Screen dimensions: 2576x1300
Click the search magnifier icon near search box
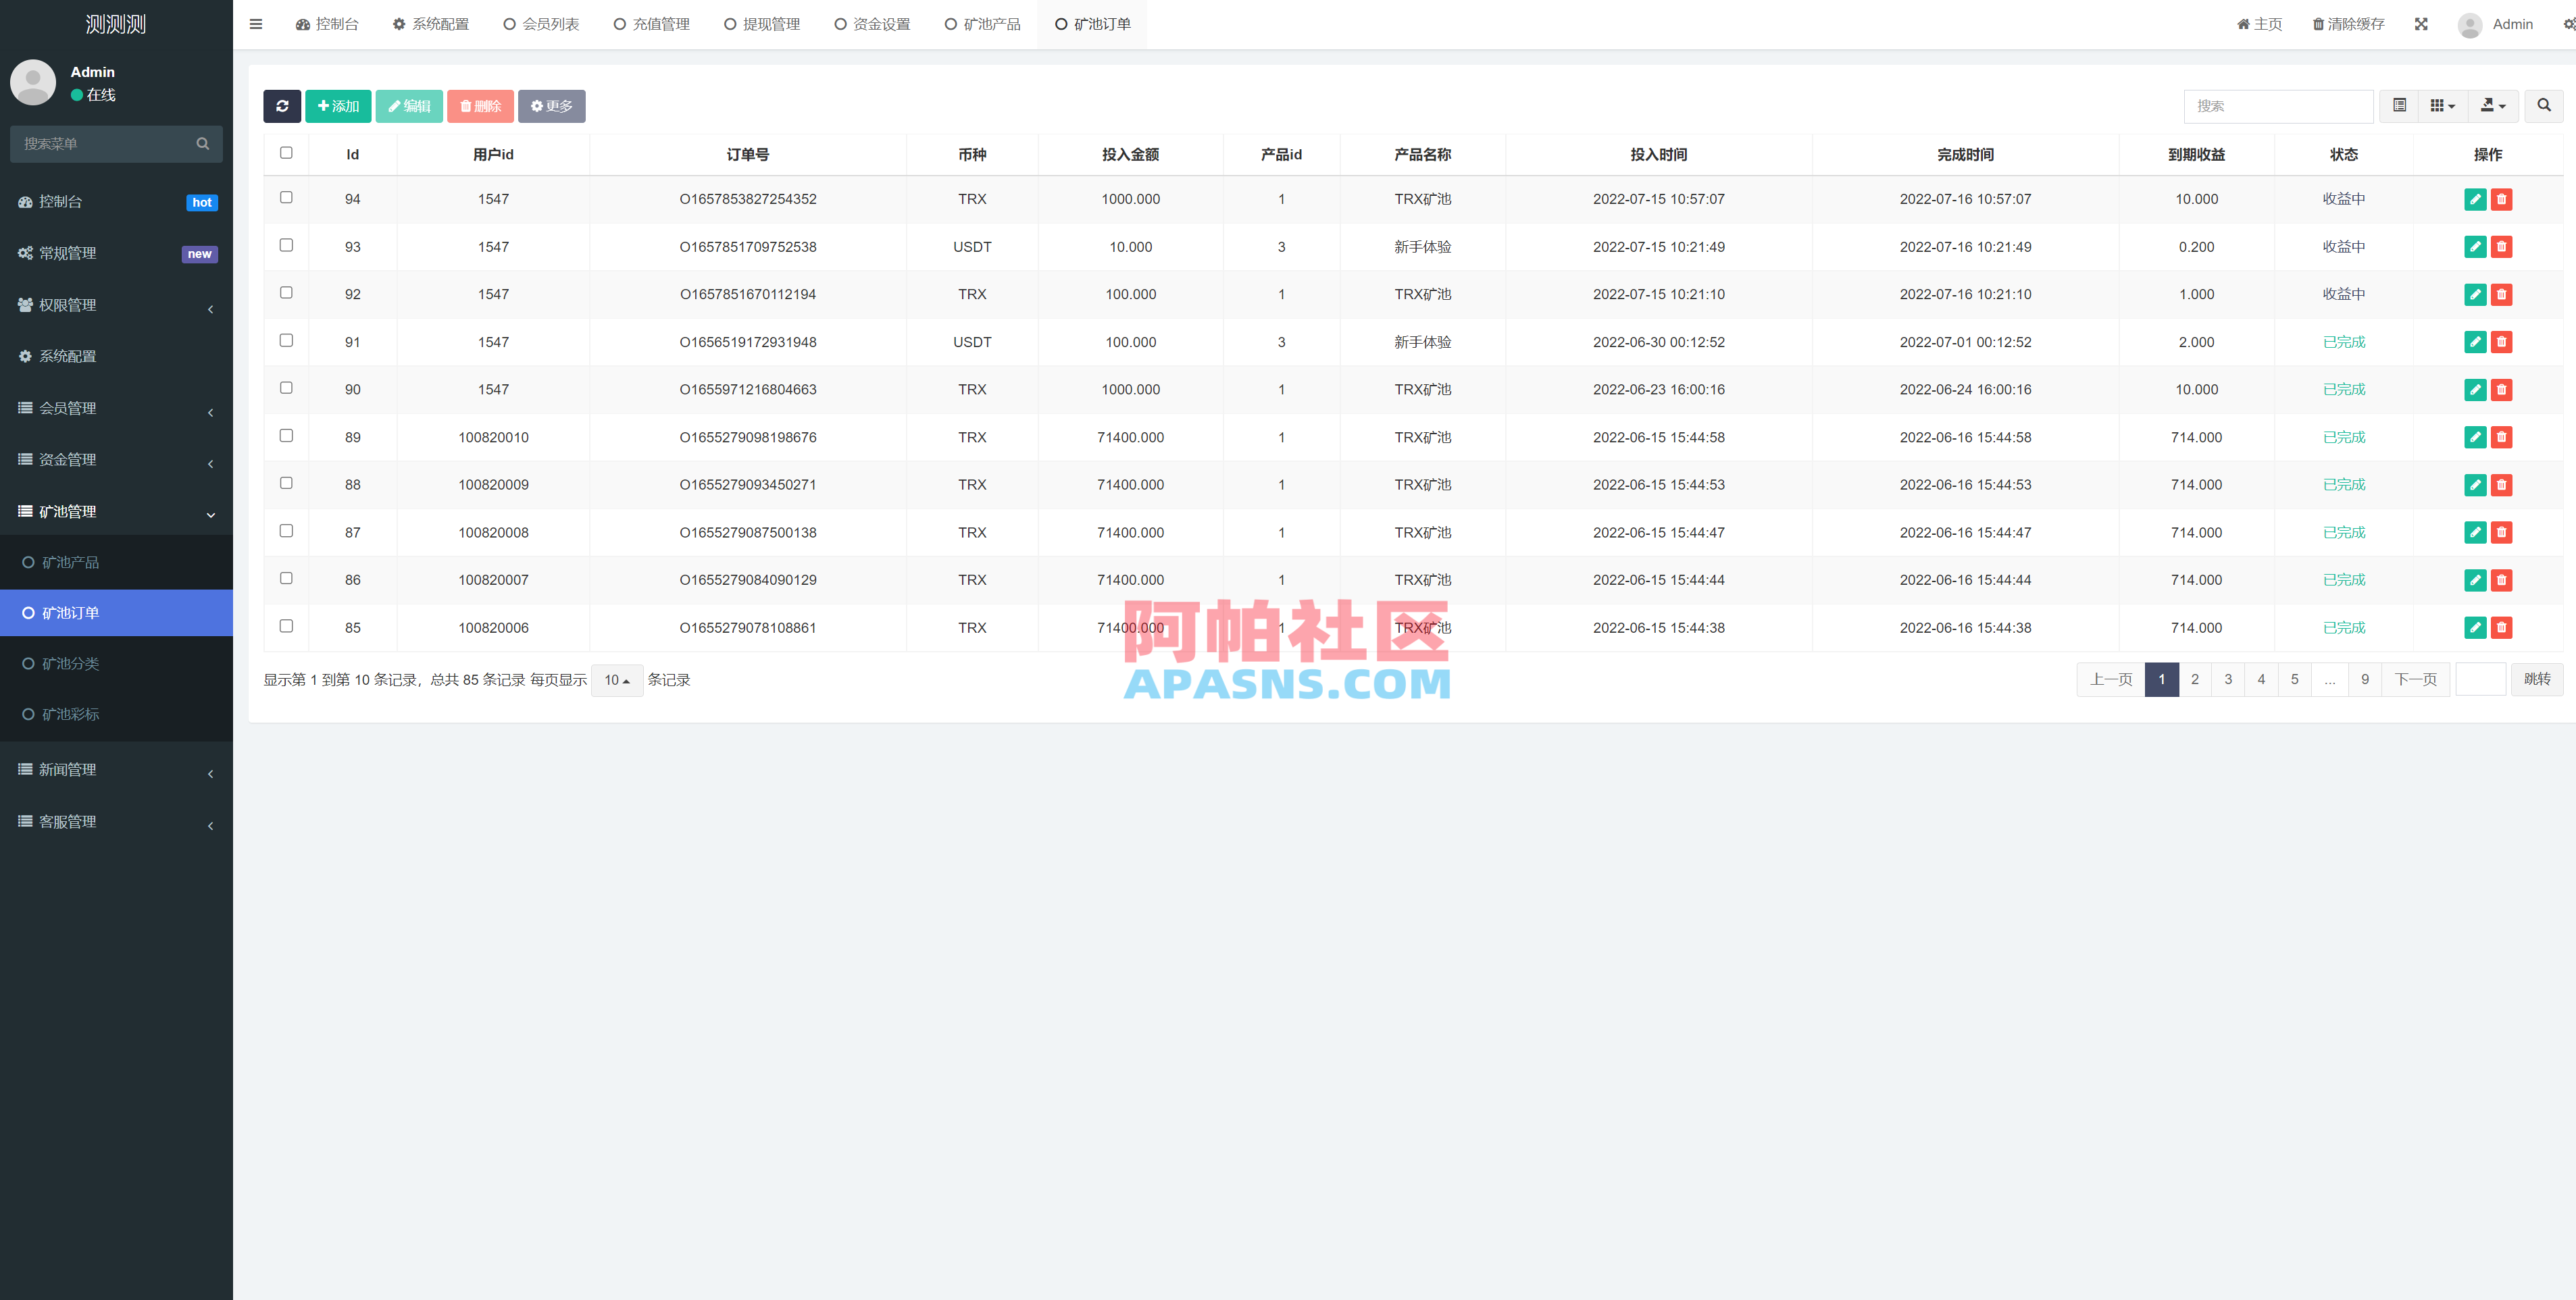coord(2543,106)
